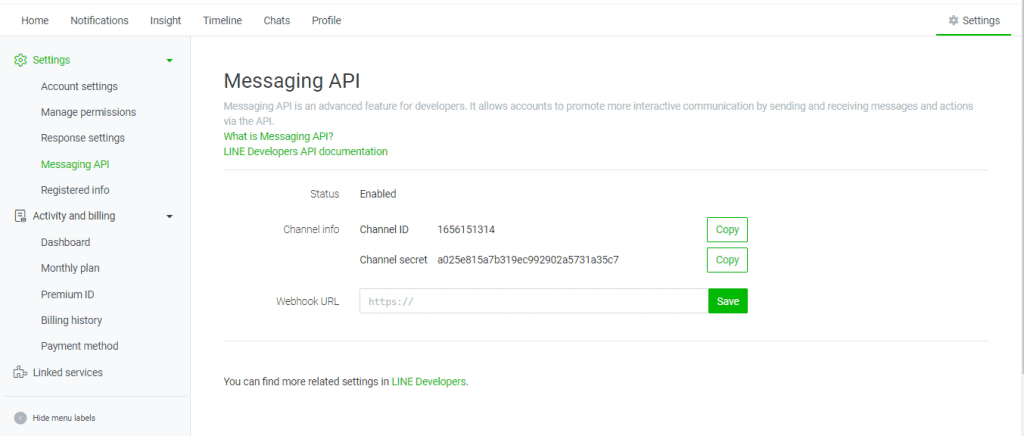The width and height of the screenshot is (1024, 436).
Task: Select Manage permissions in sidebar
Action: pos(88,112)
